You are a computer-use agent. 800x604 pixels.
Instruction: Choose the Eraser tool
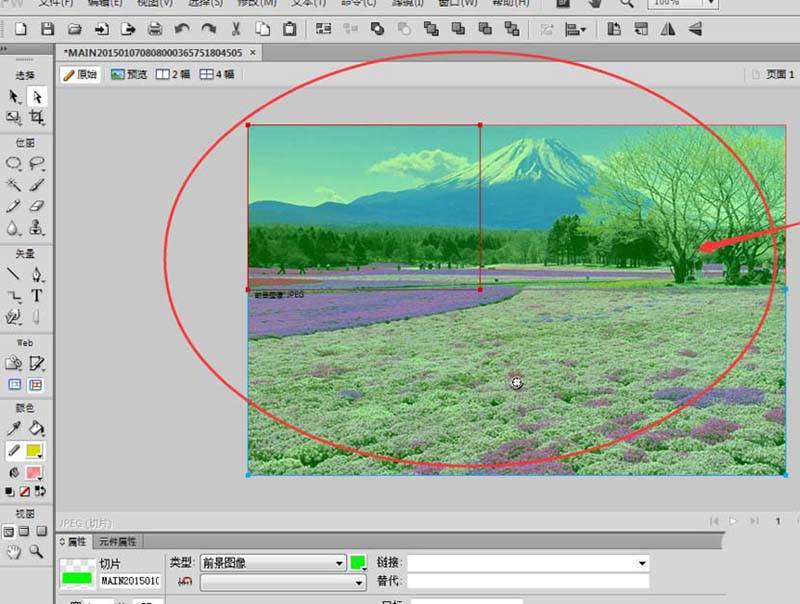tap(36, 206)
